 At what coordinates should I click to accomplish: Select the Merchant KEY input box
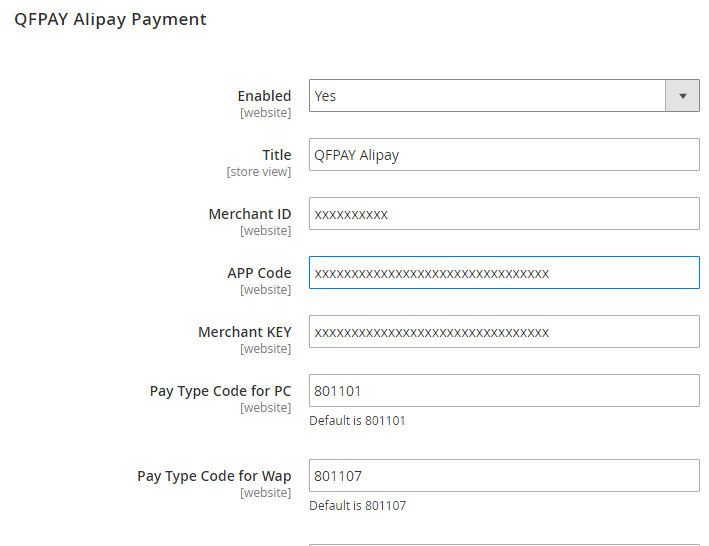click(503, 332)
